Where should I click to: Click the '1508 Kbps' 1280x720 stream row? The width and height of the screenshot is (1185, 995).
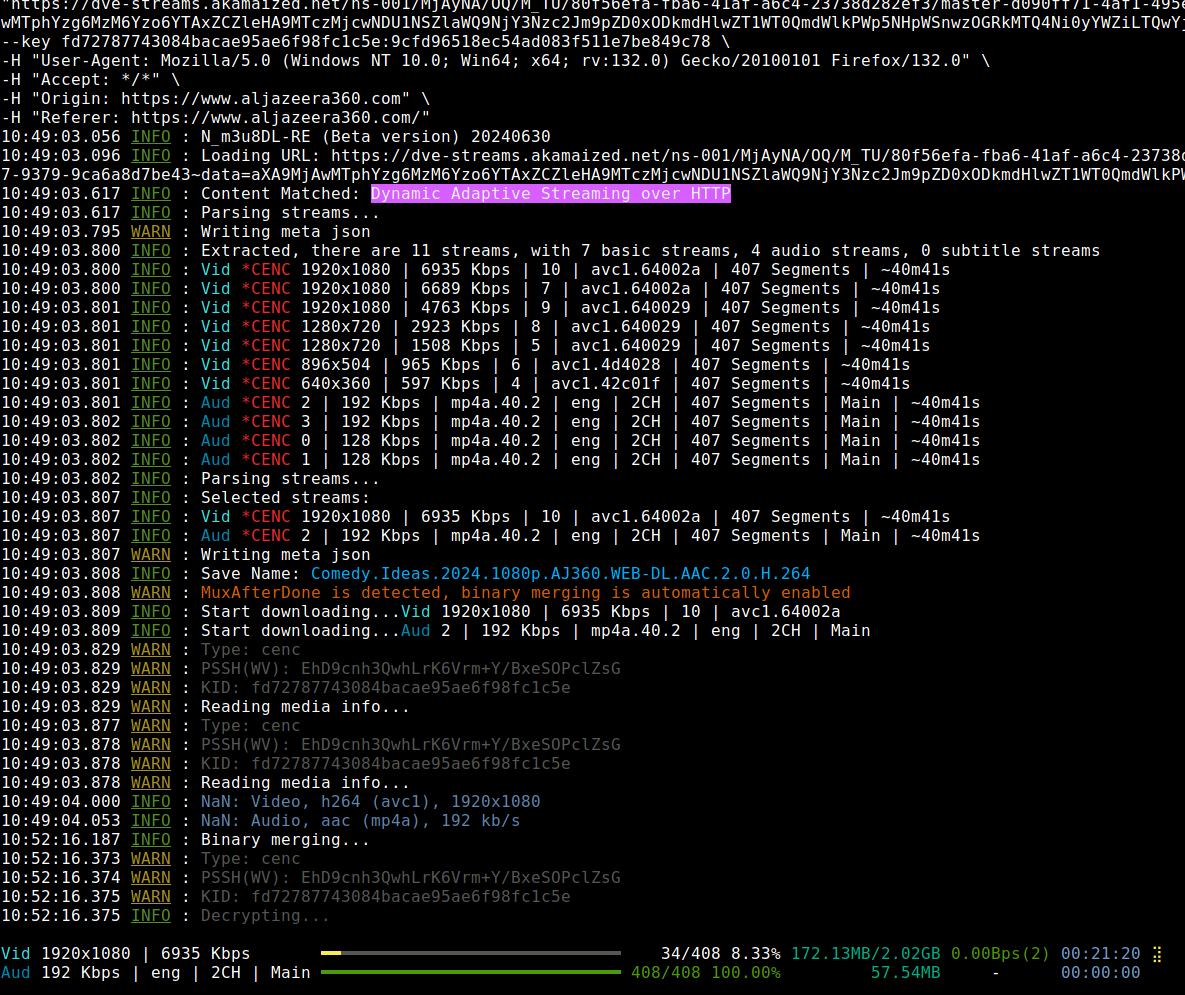(565, 345)
